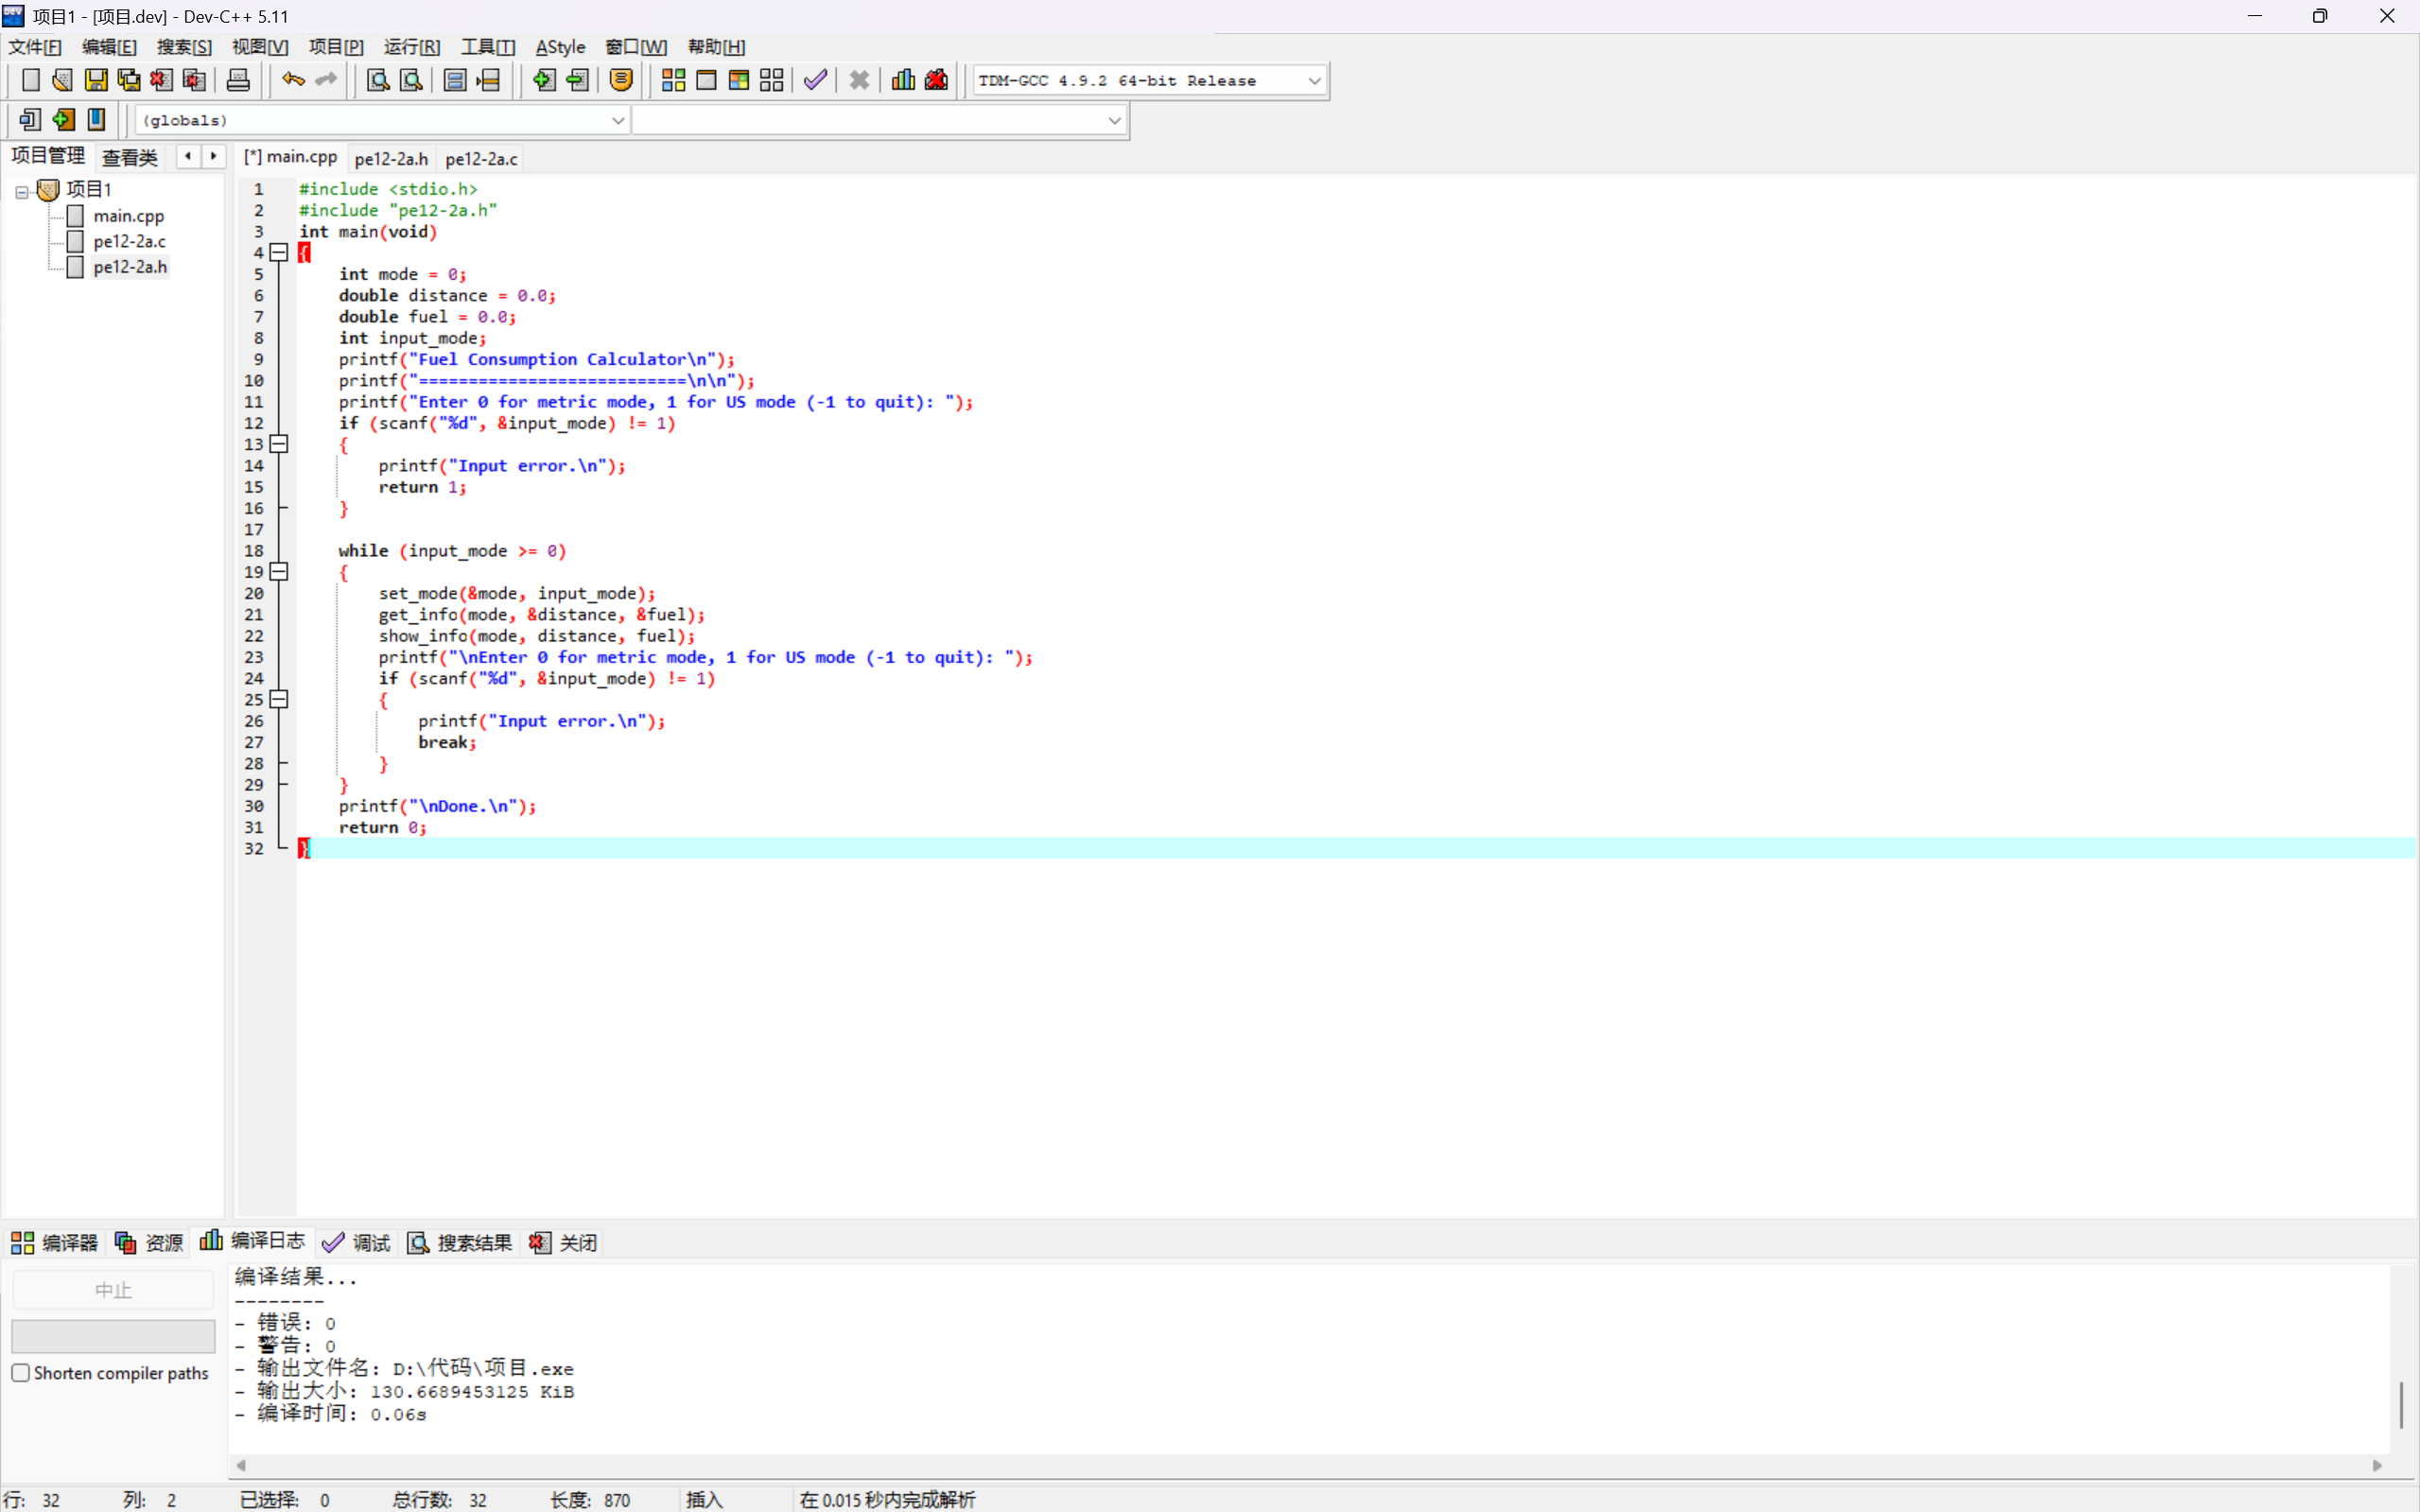Open the Replace dialog
This screenshot has width=2420, height=1512.
click(x=412, y=80)
